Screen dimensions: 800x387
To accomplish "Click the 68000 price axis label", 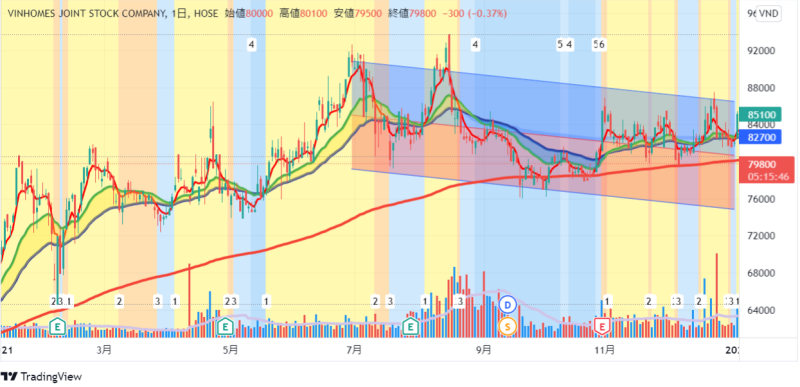I will [x=761, y=273].
